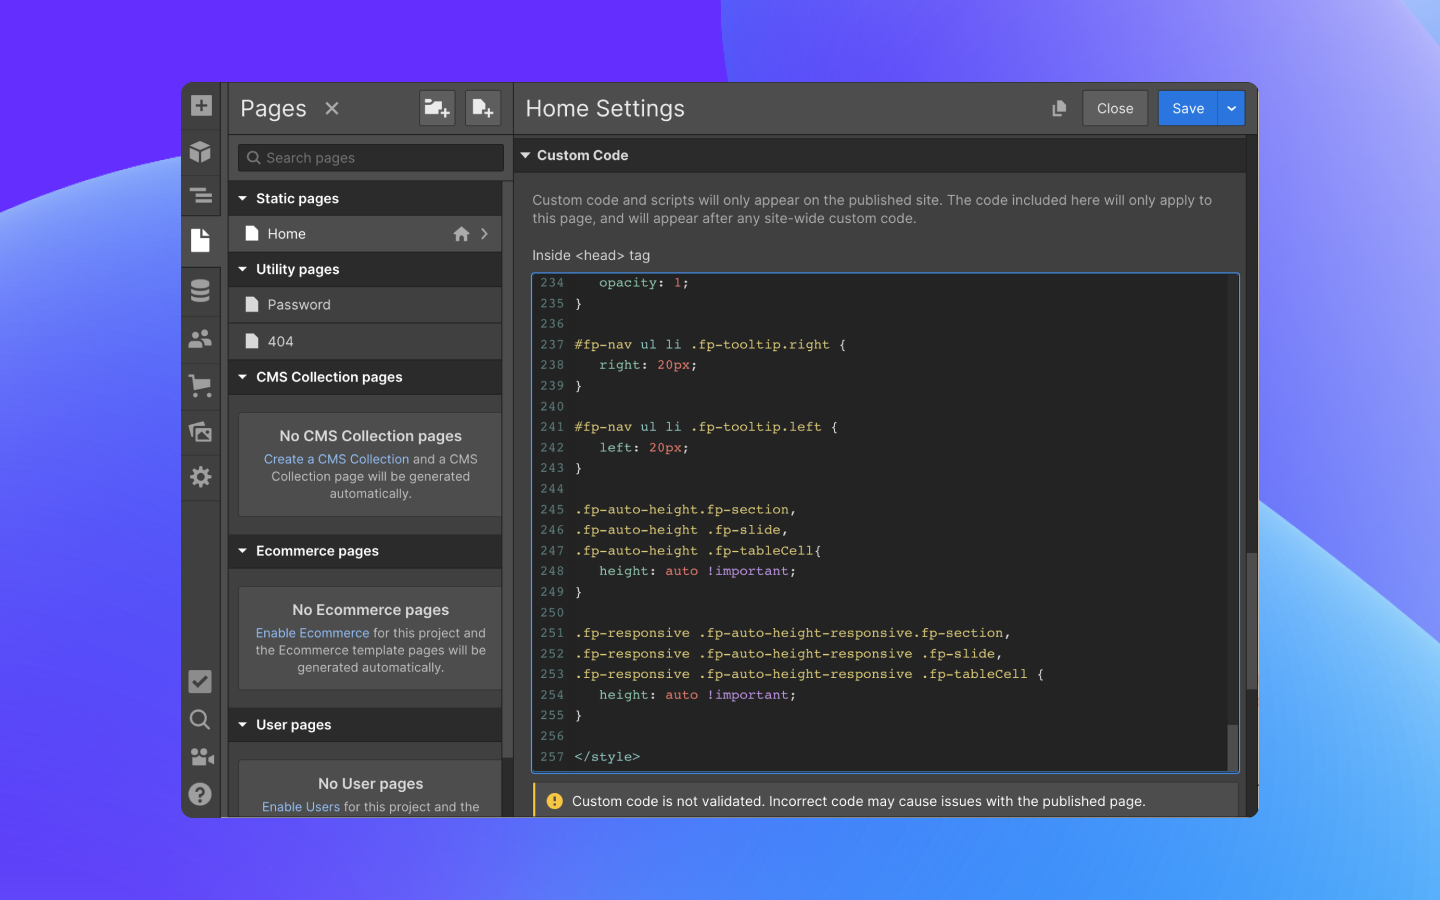Collapse the Custom Code section

tap(526, 156)
